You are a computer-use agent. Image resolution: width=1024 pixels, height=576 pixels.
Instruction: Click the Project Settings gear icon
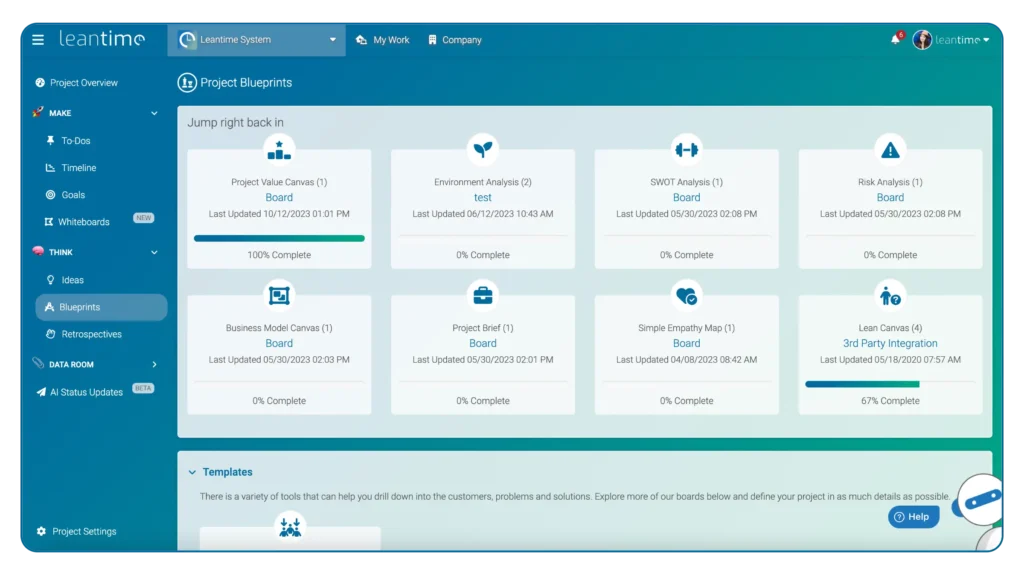pyautogui.click(x=41, y=531)
